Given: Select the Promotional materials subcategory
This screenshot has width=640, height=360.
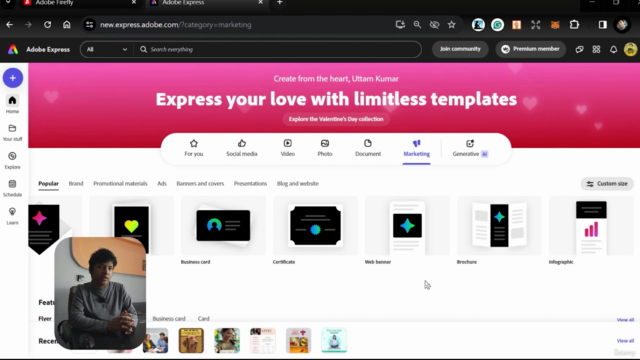Looking at the screenshot, I should (x=120, y=184).
